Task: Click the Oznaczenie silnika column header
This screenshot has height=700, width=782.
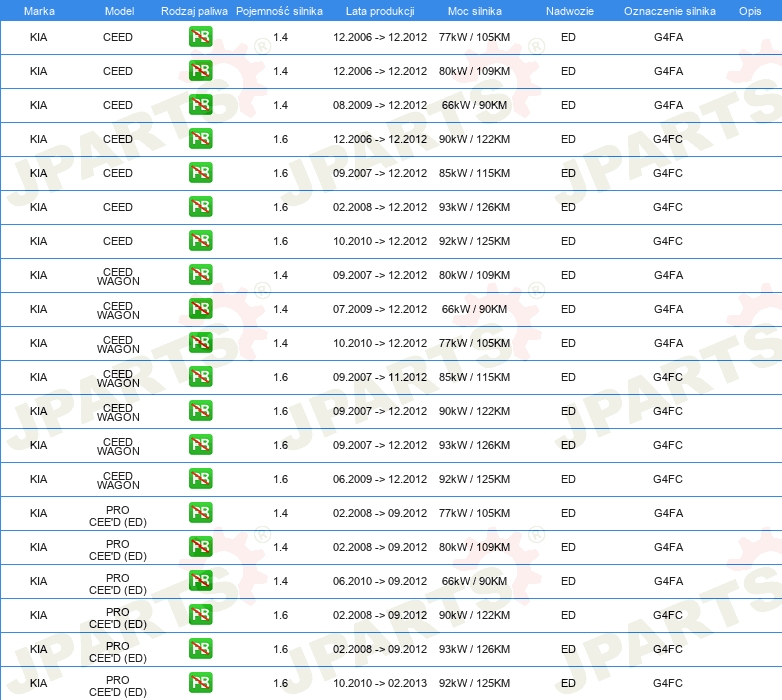Action: tap(669, 11)
